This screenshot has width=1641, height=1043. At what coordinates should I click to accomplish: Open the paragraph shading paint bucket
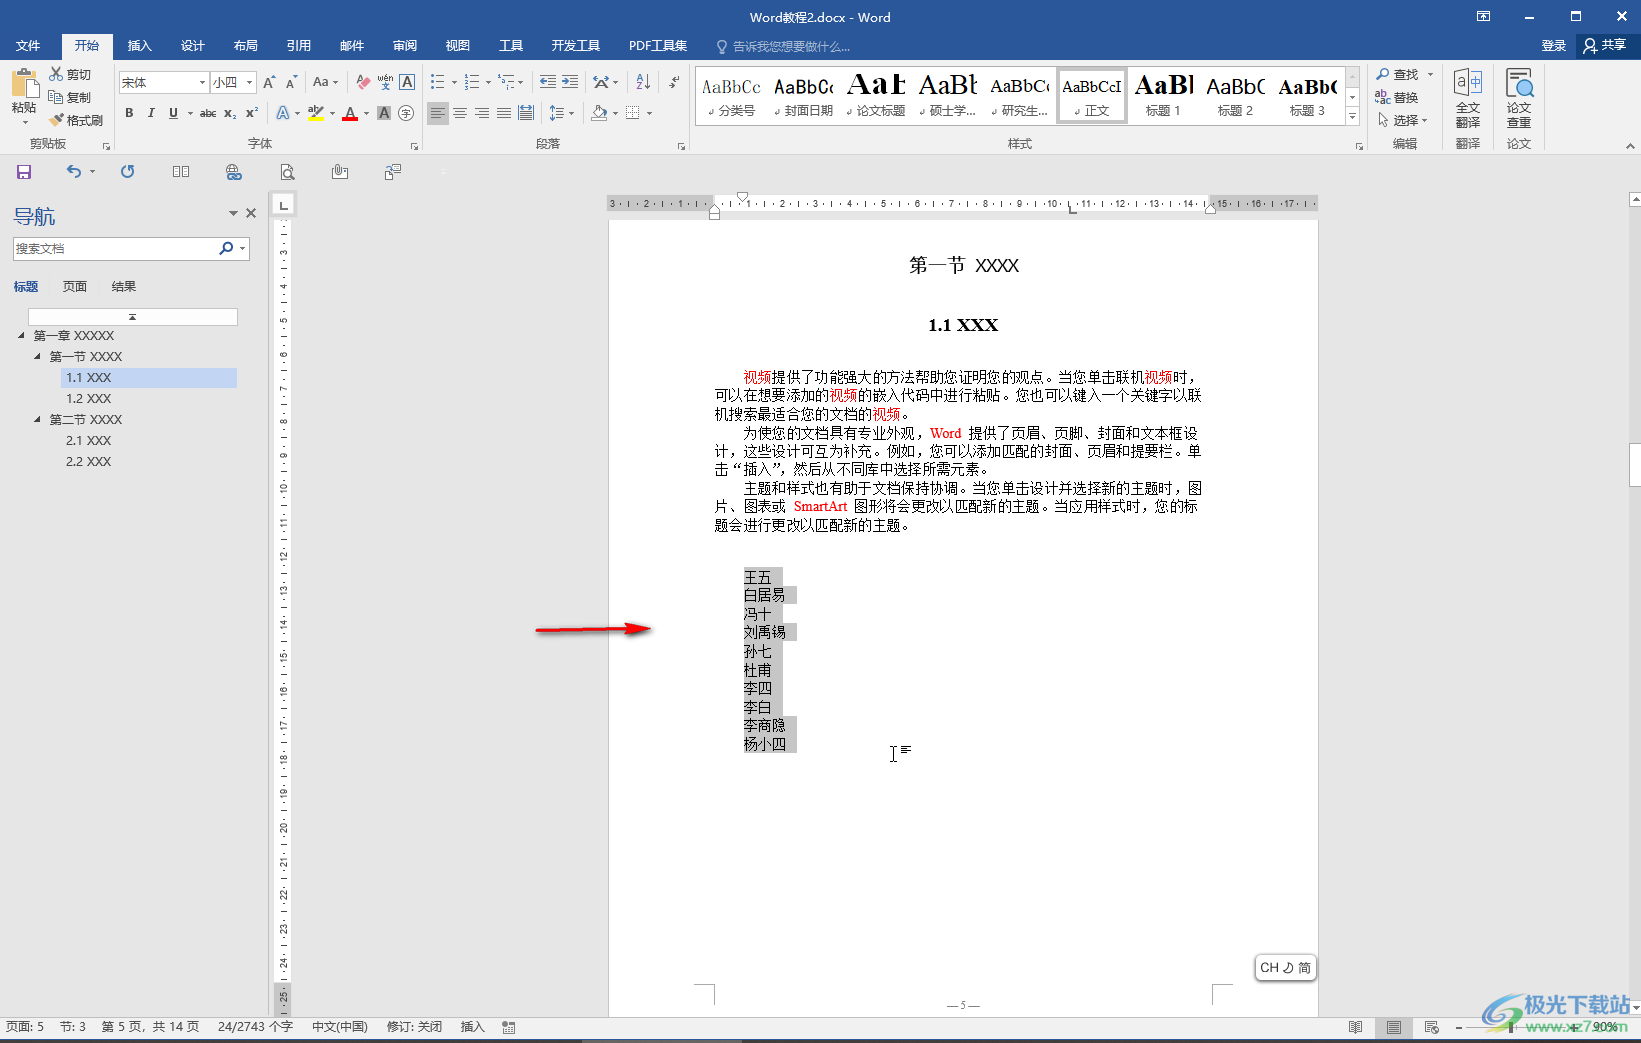click(x=599, y=113)
